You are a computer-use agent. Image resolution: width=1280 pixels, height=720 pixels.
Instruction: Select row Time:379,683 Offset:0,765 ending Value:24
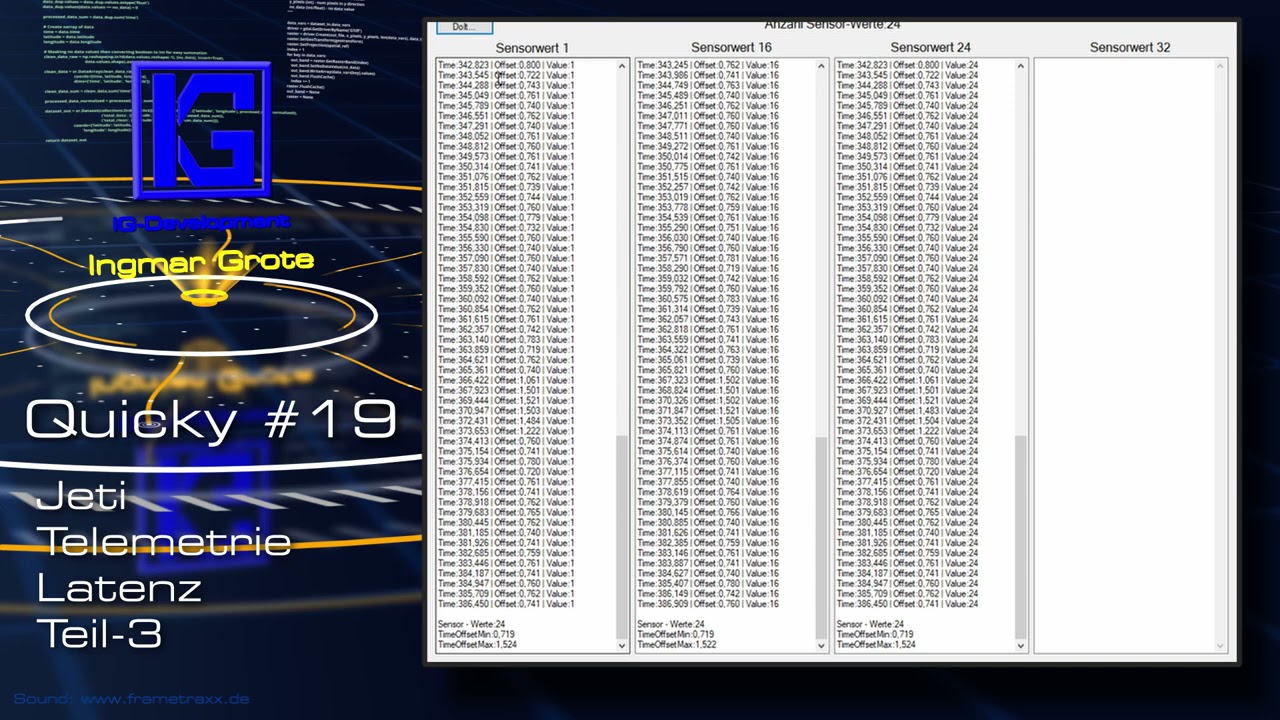click(x=908, y=513)
